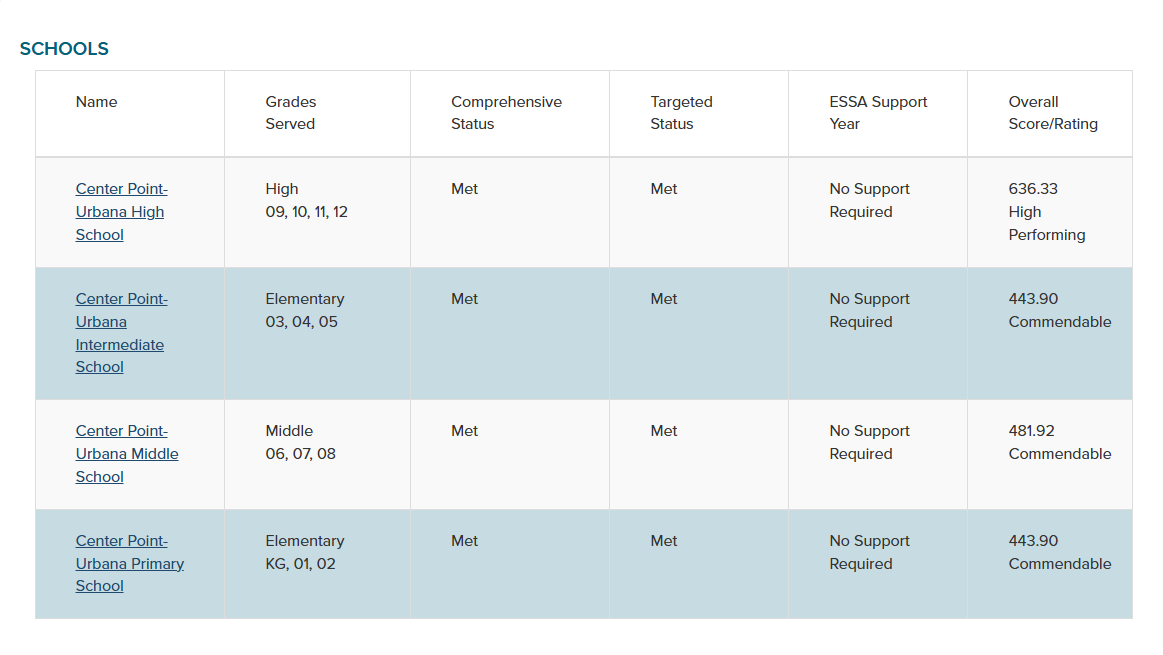Click the High School's Comprehensive Status Met cell

click(464, 190)
